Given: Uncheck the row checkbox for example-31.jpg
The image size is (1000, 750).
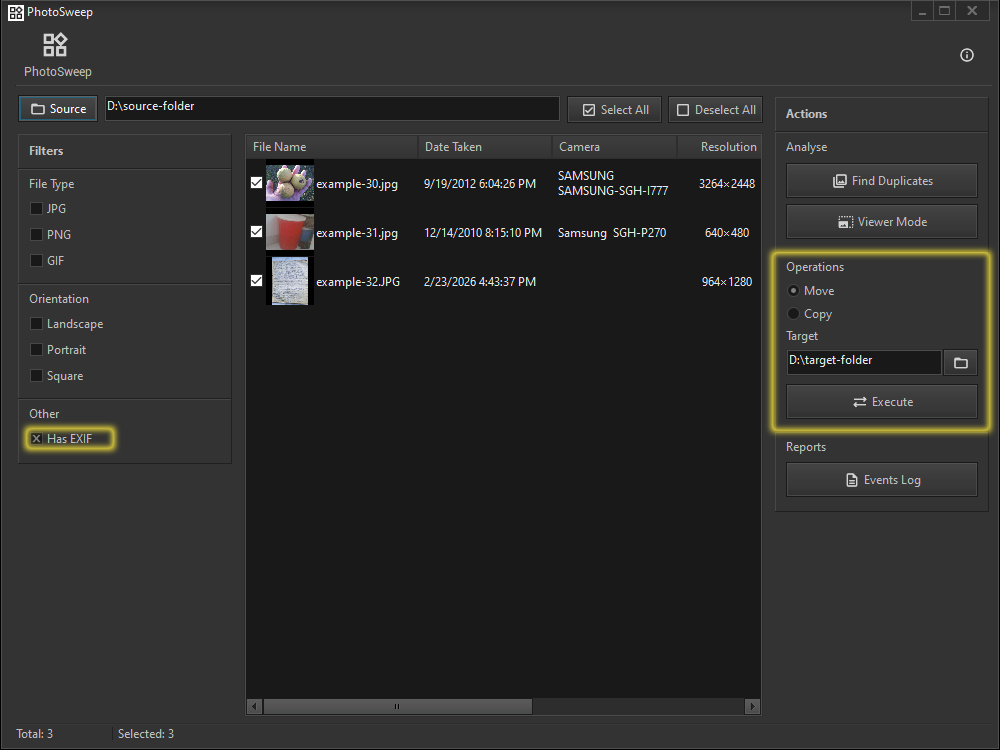Looking at the screenshot, I should (x=256, y=231).
